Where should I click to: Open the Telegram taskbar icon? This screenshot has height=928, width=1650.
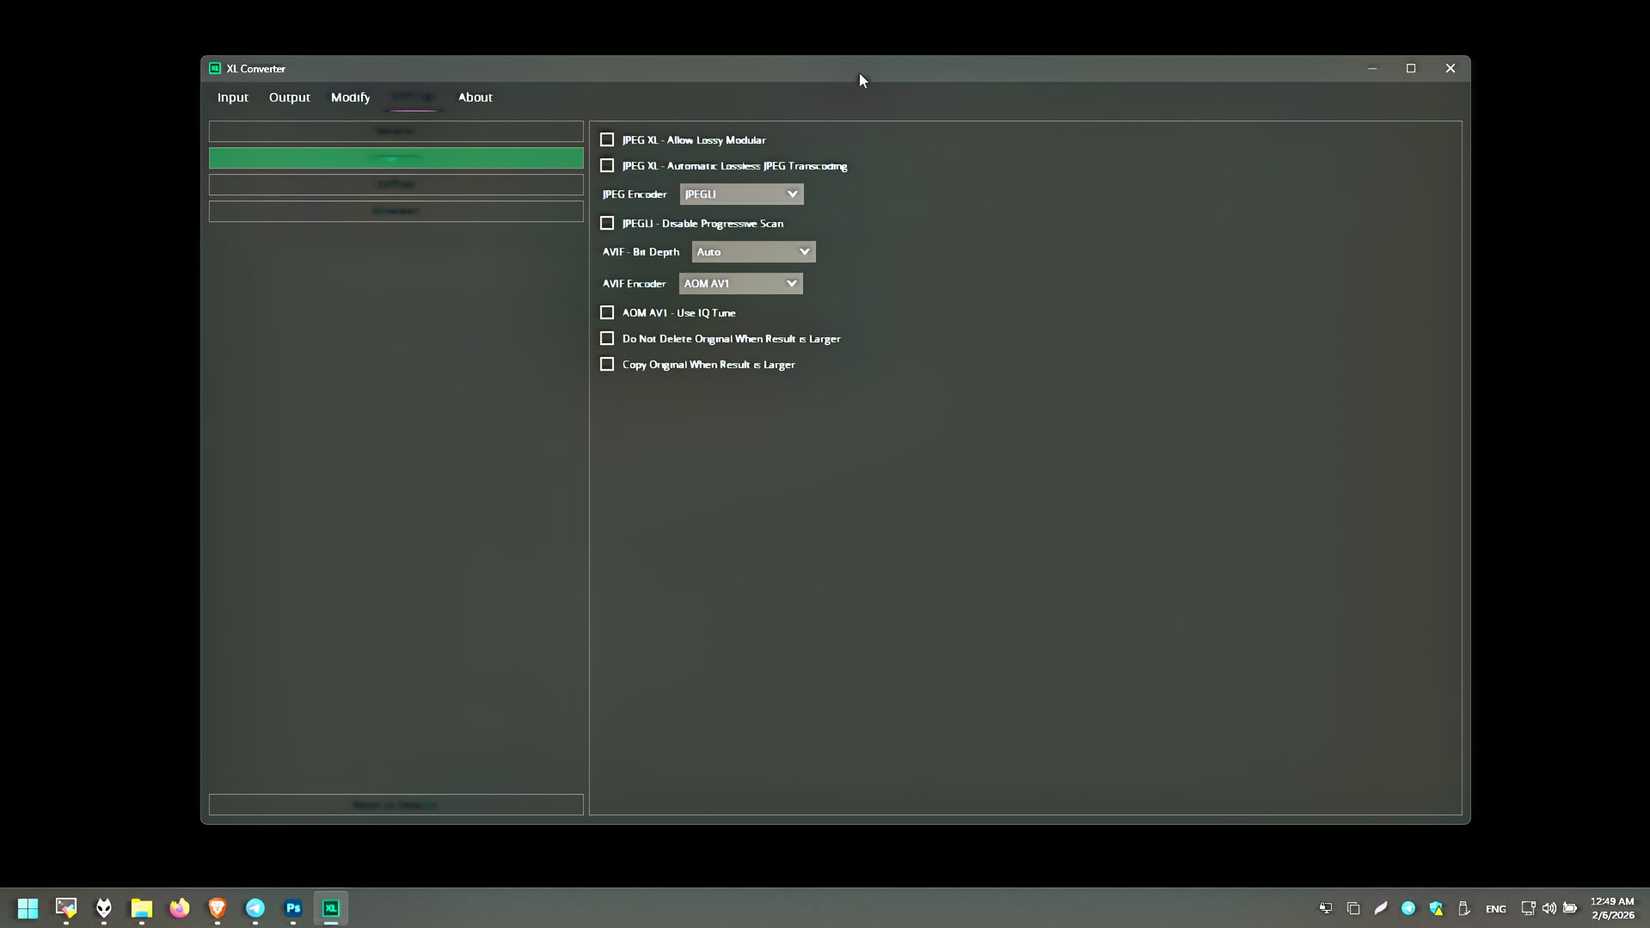click(254, 908)
